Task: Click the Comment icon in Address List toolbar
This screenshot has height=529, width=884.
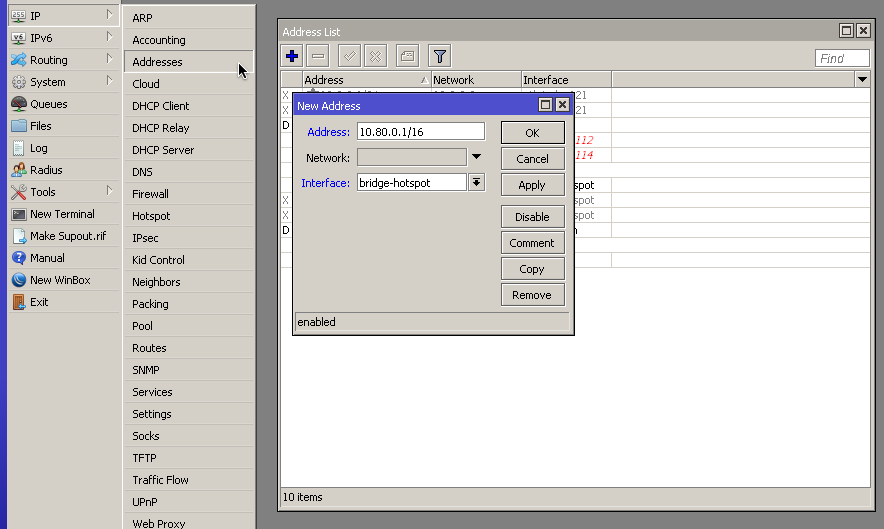Action: tap(406, 57)
